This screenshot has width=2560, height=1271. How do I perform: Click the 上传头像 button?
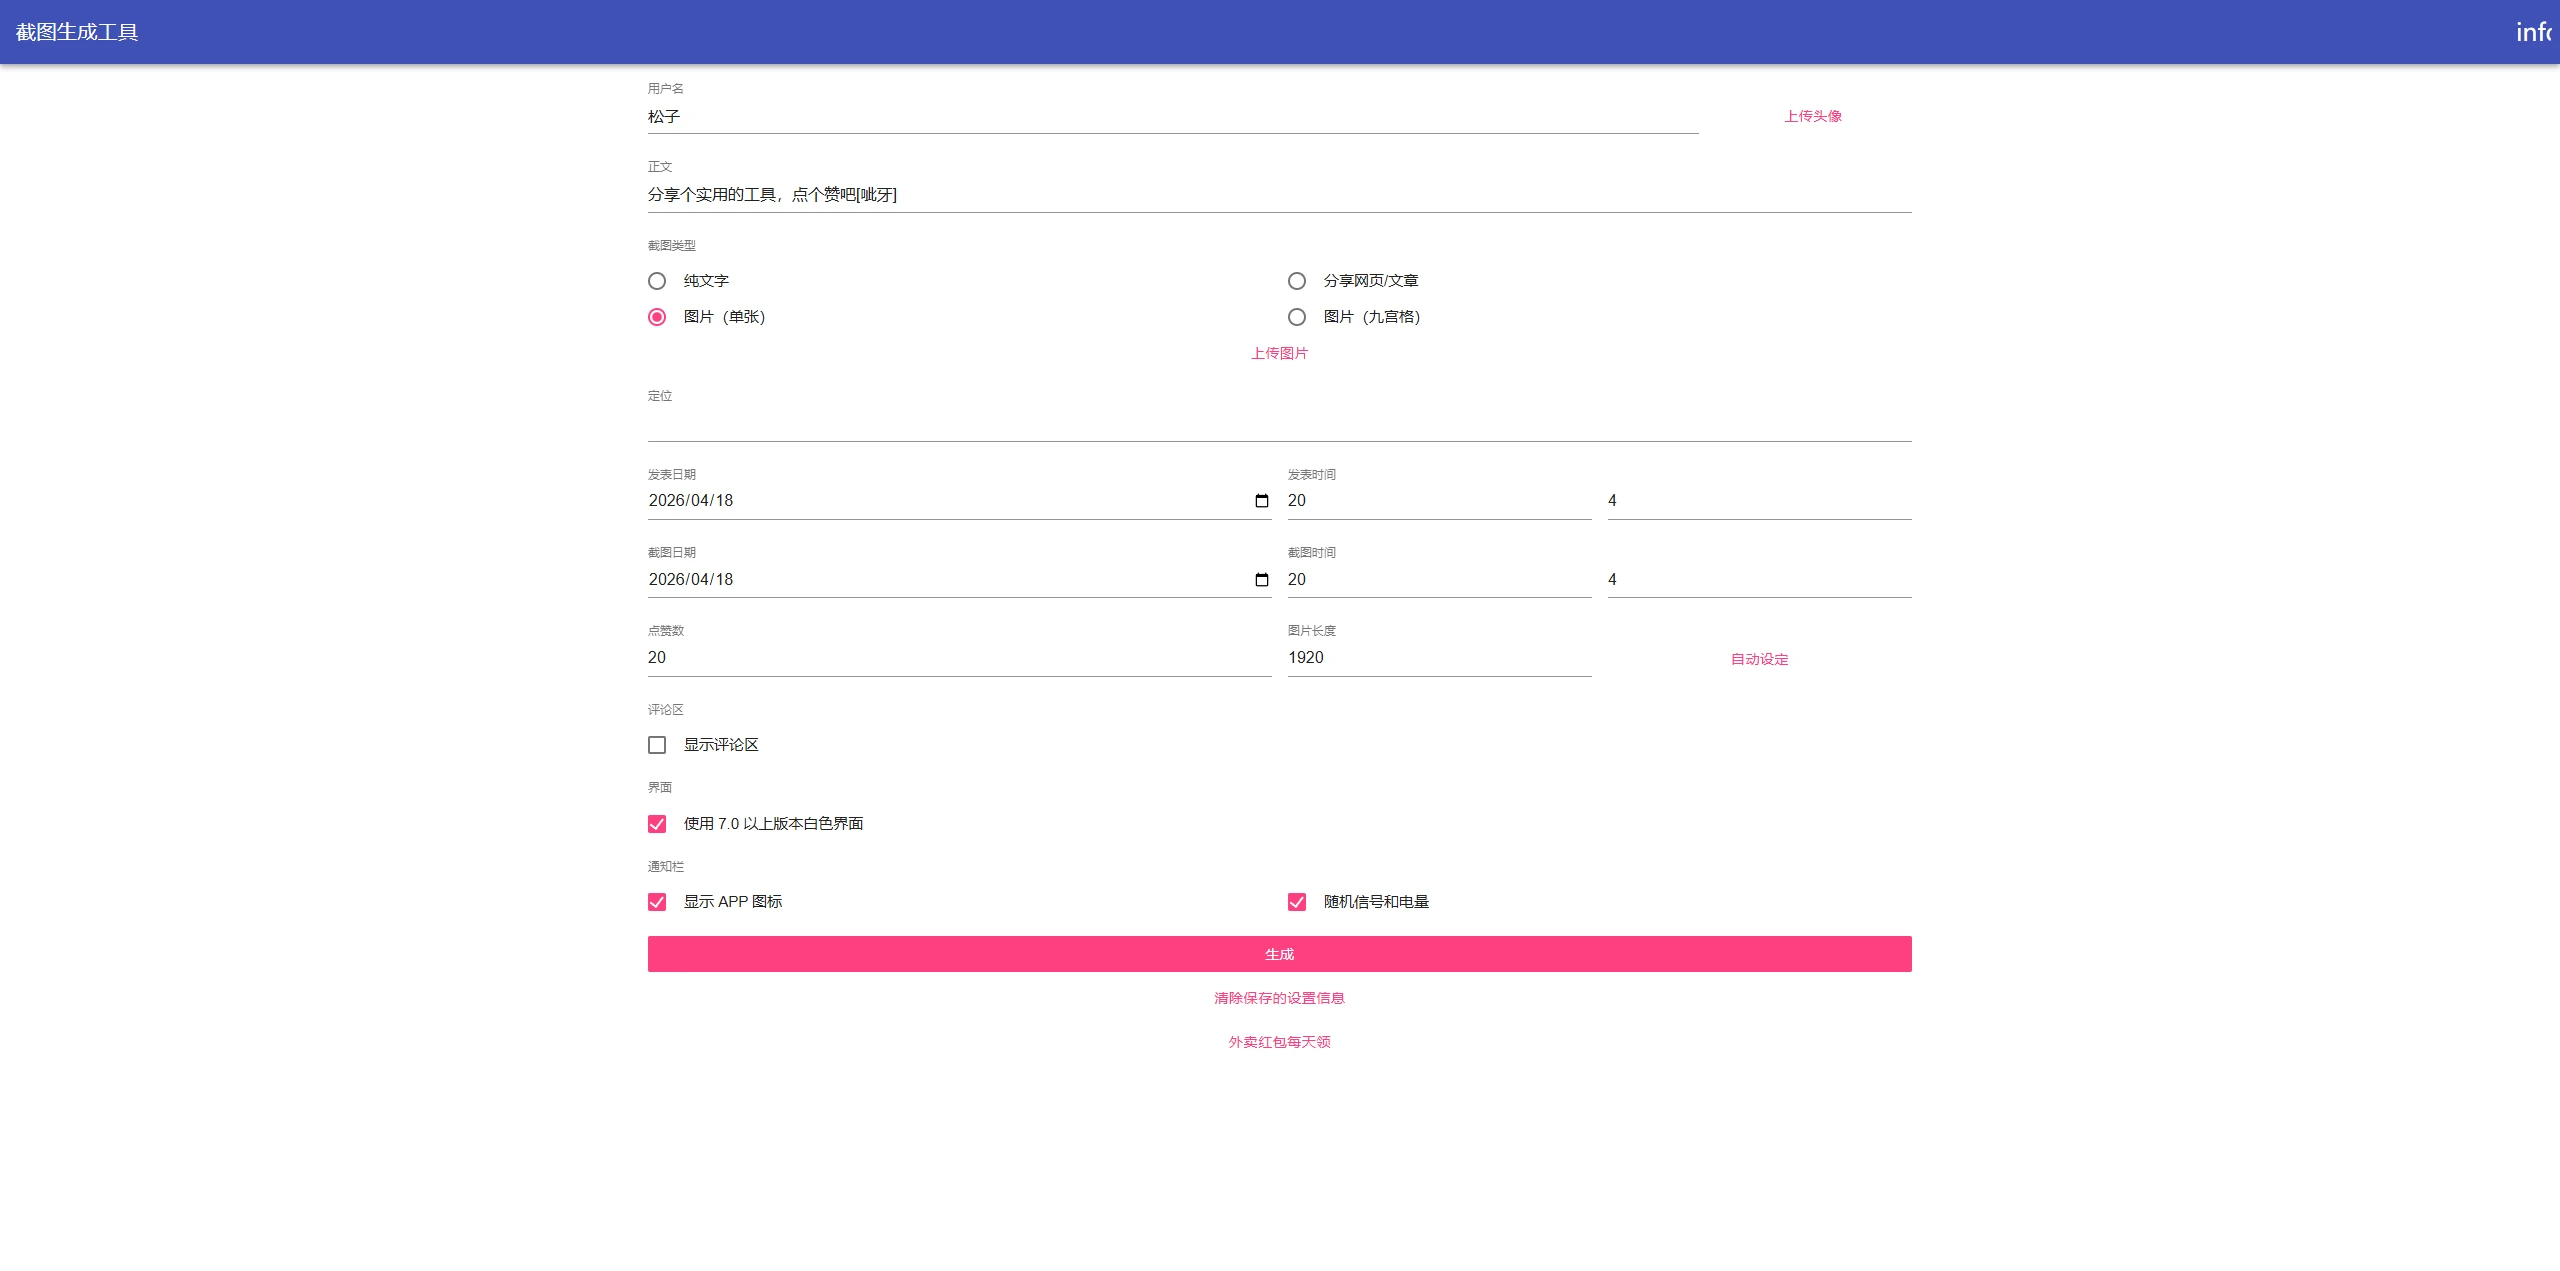(x=1812, y=116)
